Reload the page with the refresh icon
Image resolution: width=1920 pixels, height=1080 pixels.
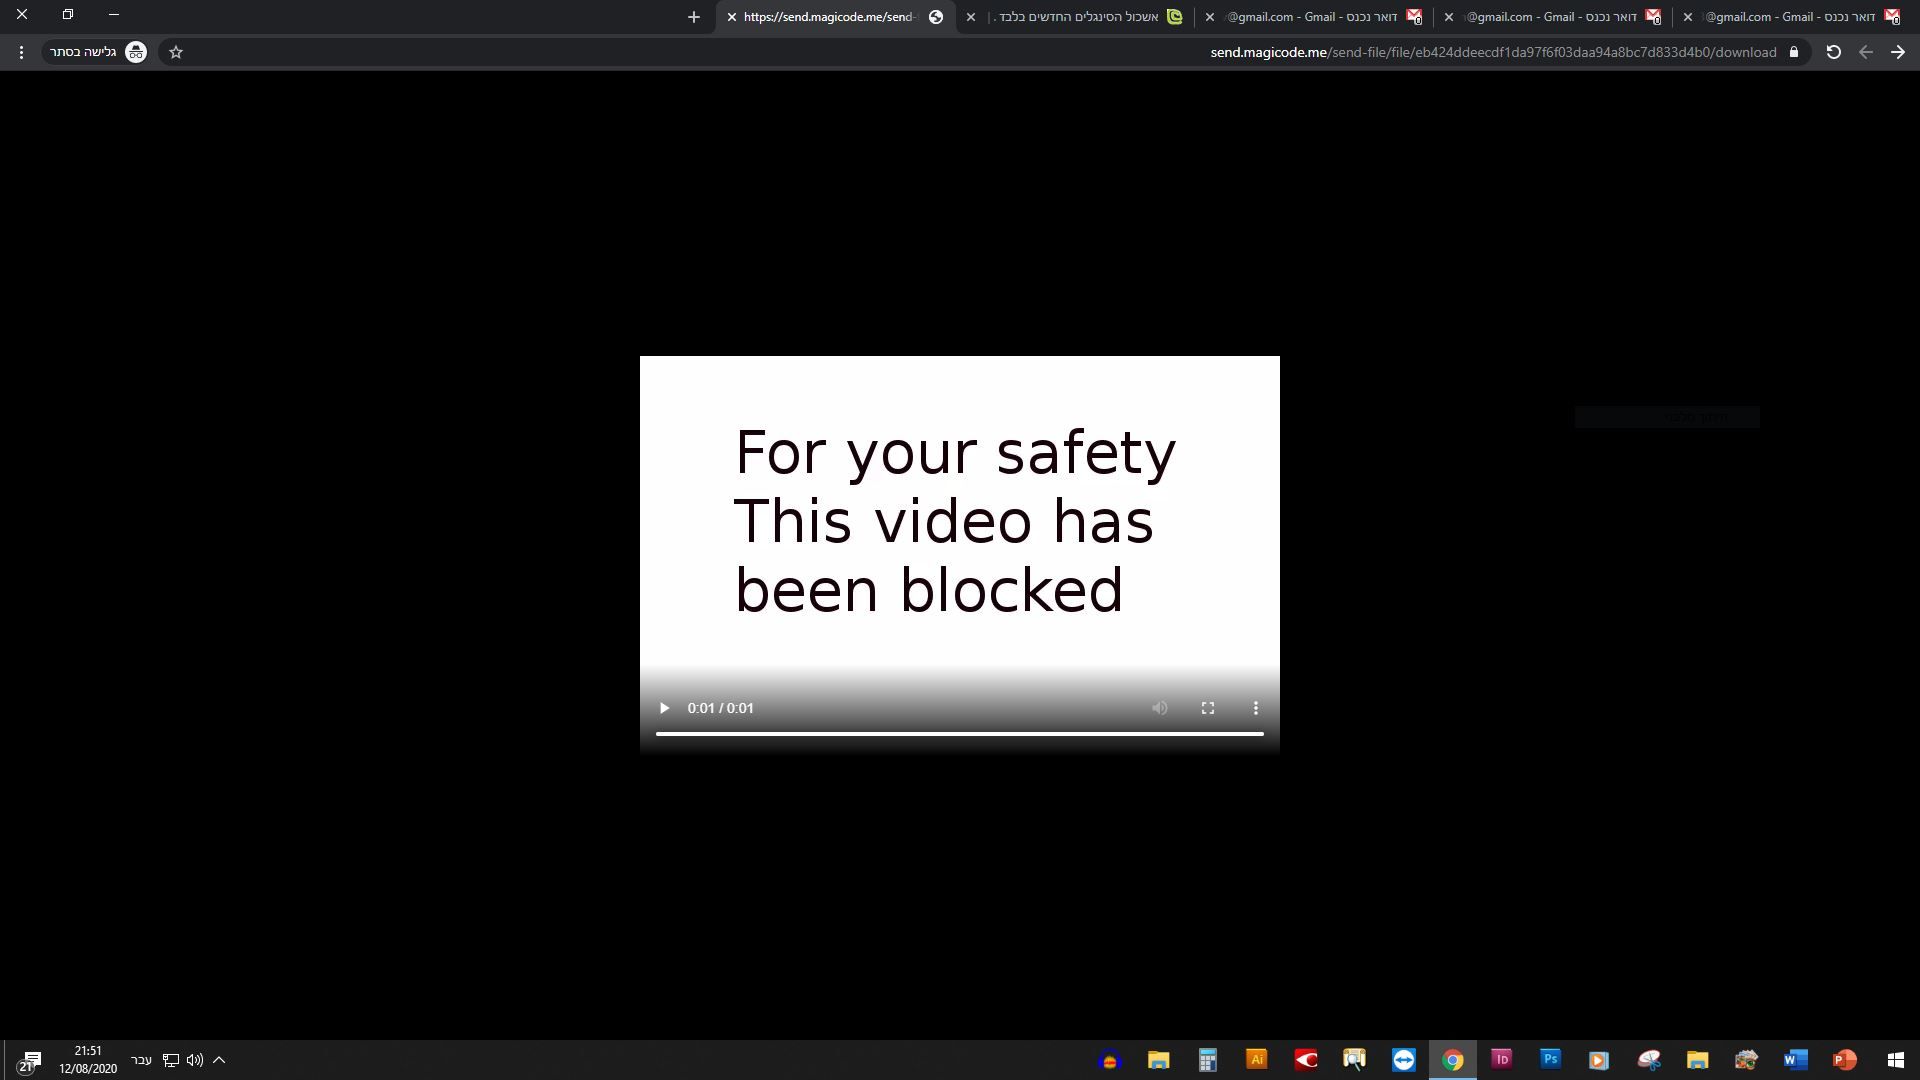[1833, 52]
